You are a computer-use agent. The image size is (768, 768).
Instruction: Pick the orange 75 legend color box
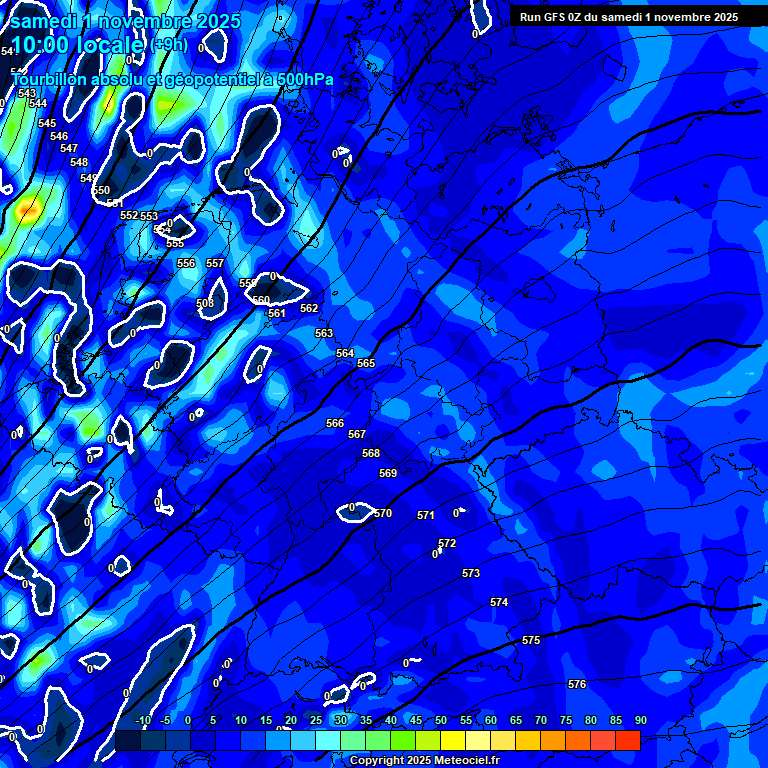[x=553, y=741]
